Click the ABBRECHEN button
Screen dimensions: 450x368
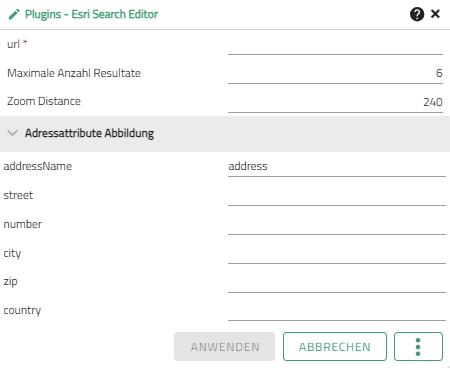coord(335,347)
